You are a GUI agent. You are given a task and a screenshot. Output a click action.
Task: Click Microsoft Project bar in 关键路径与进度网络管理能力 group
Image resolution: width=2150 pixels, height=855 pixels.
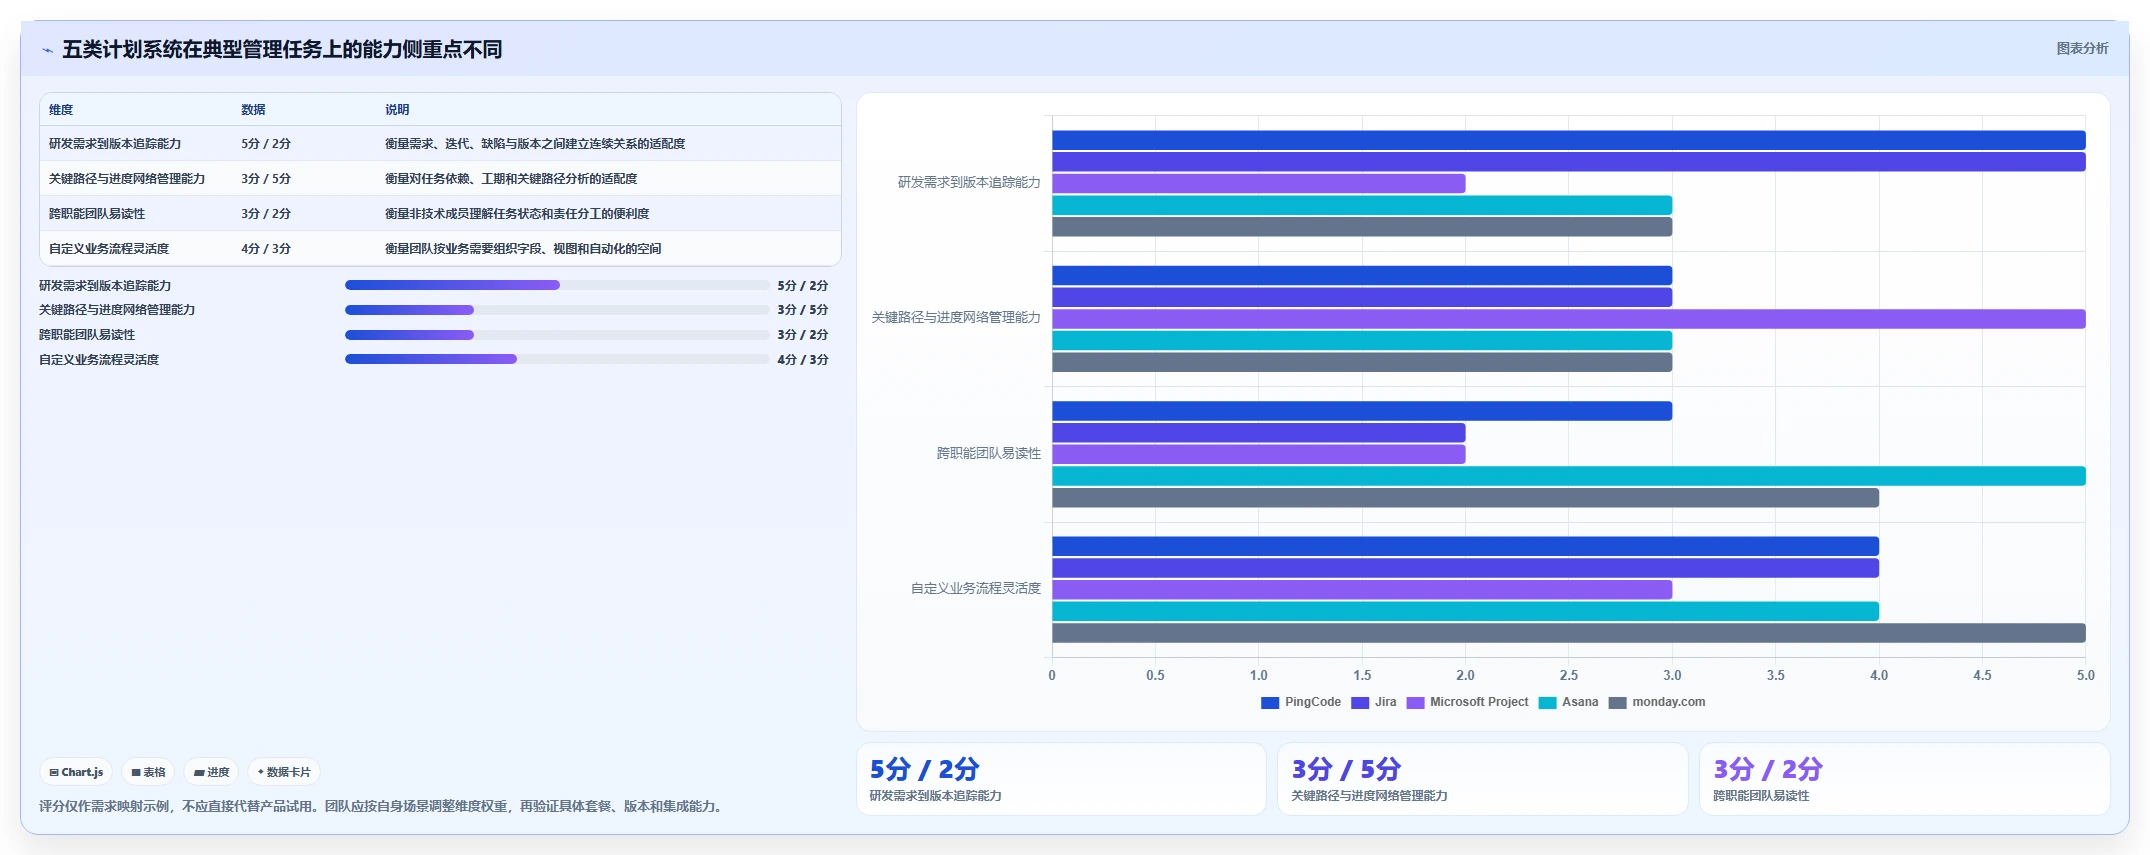1569,319
